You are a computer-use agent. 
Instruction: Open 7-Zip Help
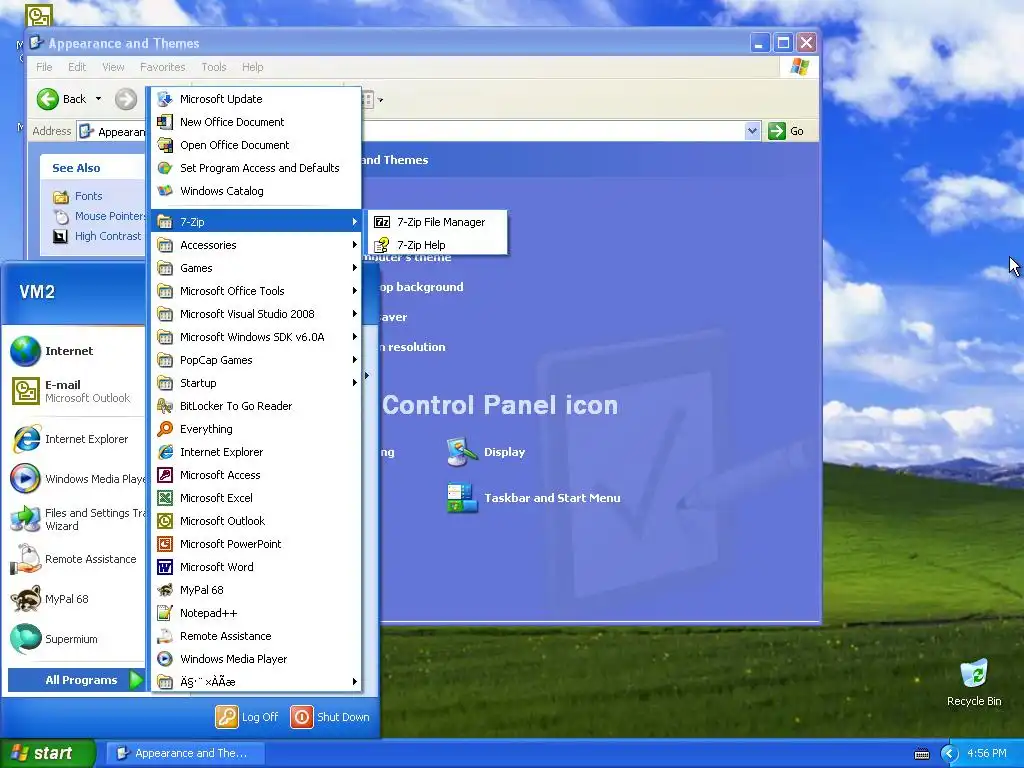click(437, 245)
